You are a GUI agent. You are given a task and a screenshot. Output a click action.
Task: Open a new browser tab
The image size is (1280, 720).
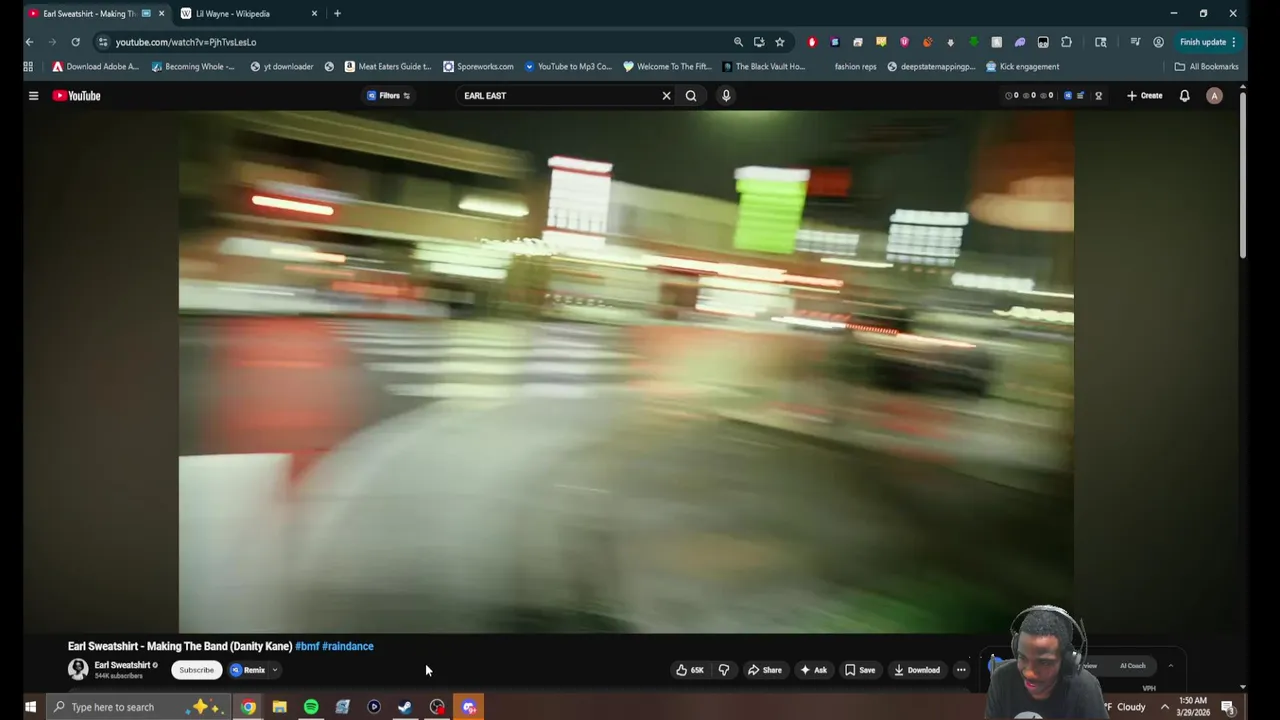click(337, 14)
